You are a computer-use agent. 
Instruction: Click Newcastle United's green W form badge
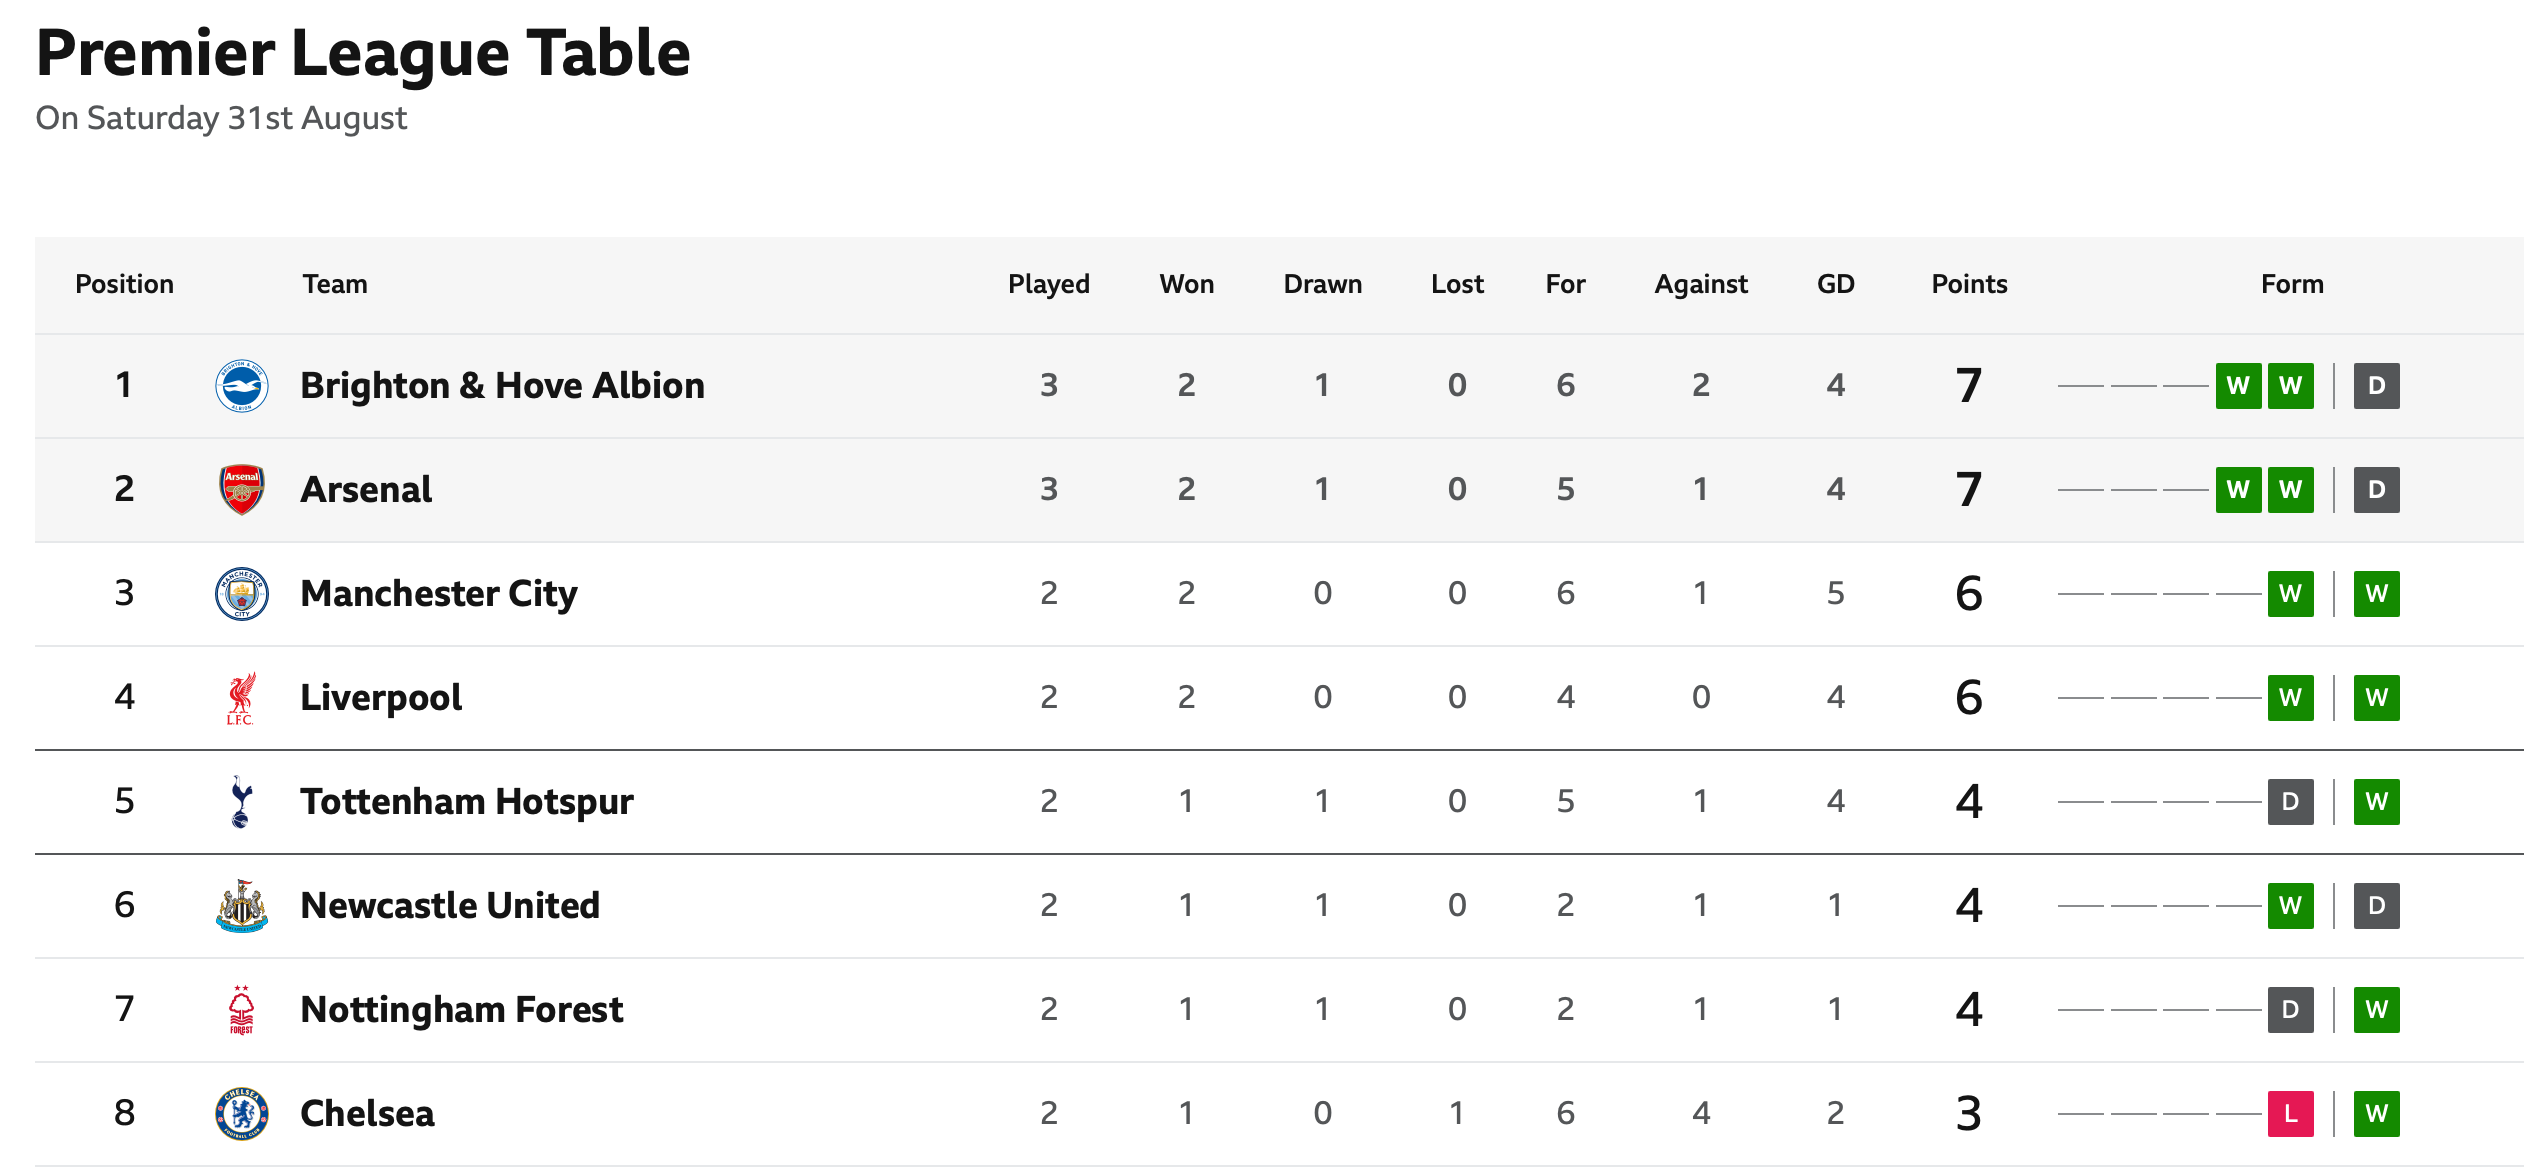(2291, 906)
